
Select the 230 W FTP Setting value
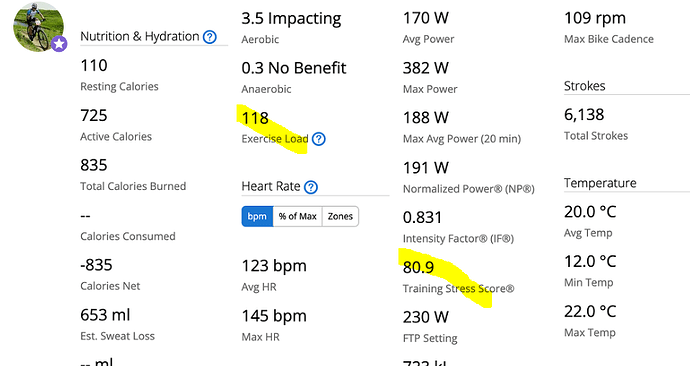[x=426, y=317]
